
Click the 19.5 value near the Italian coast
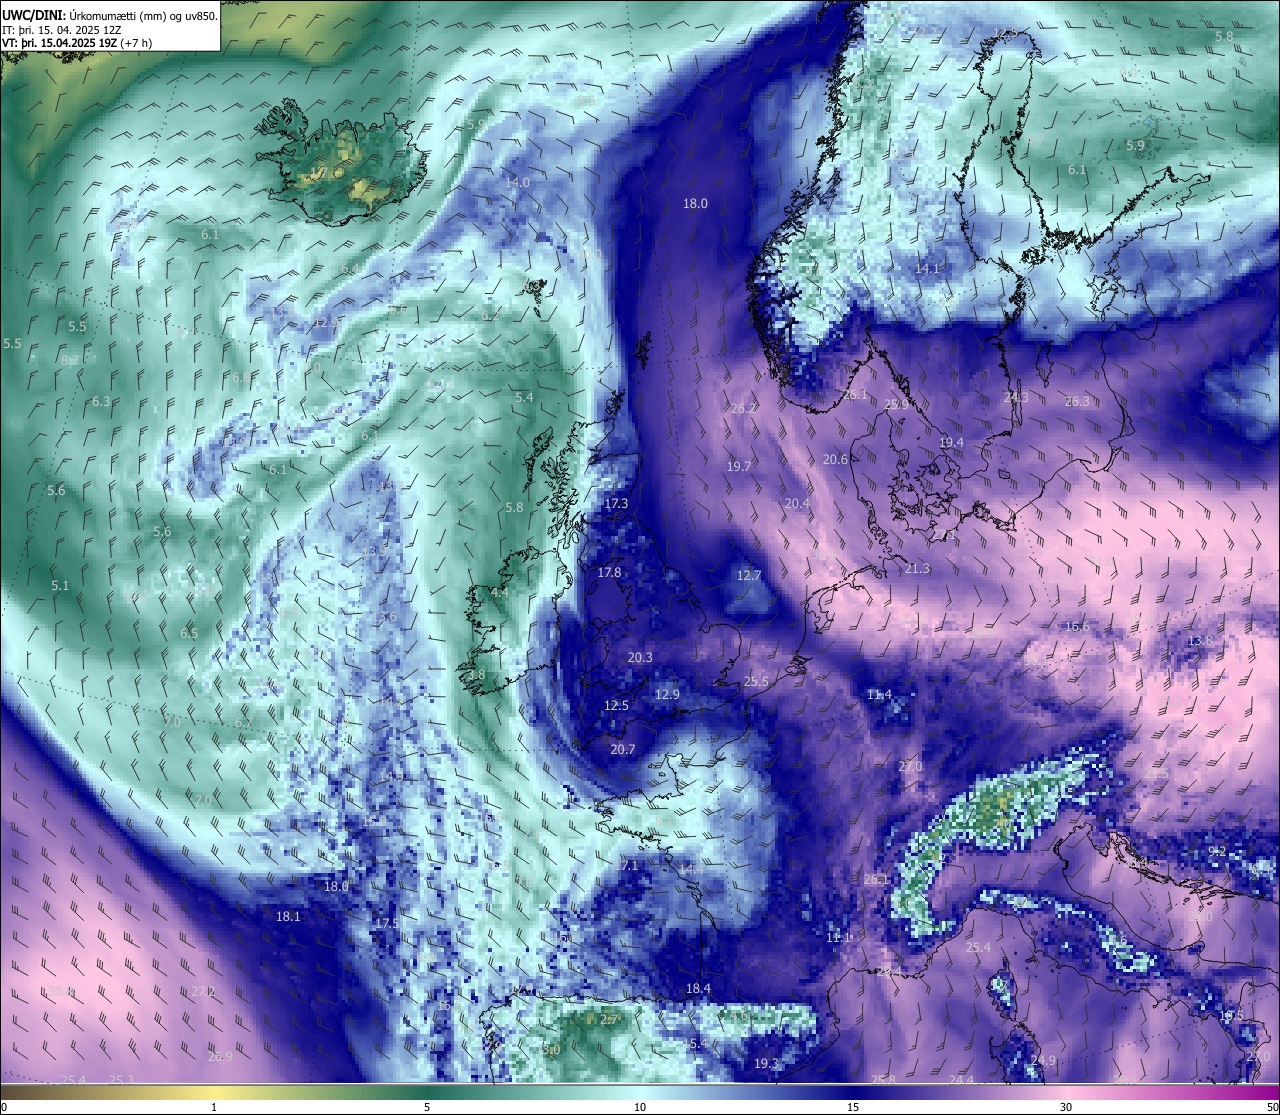click(x=1231, y=1016)
